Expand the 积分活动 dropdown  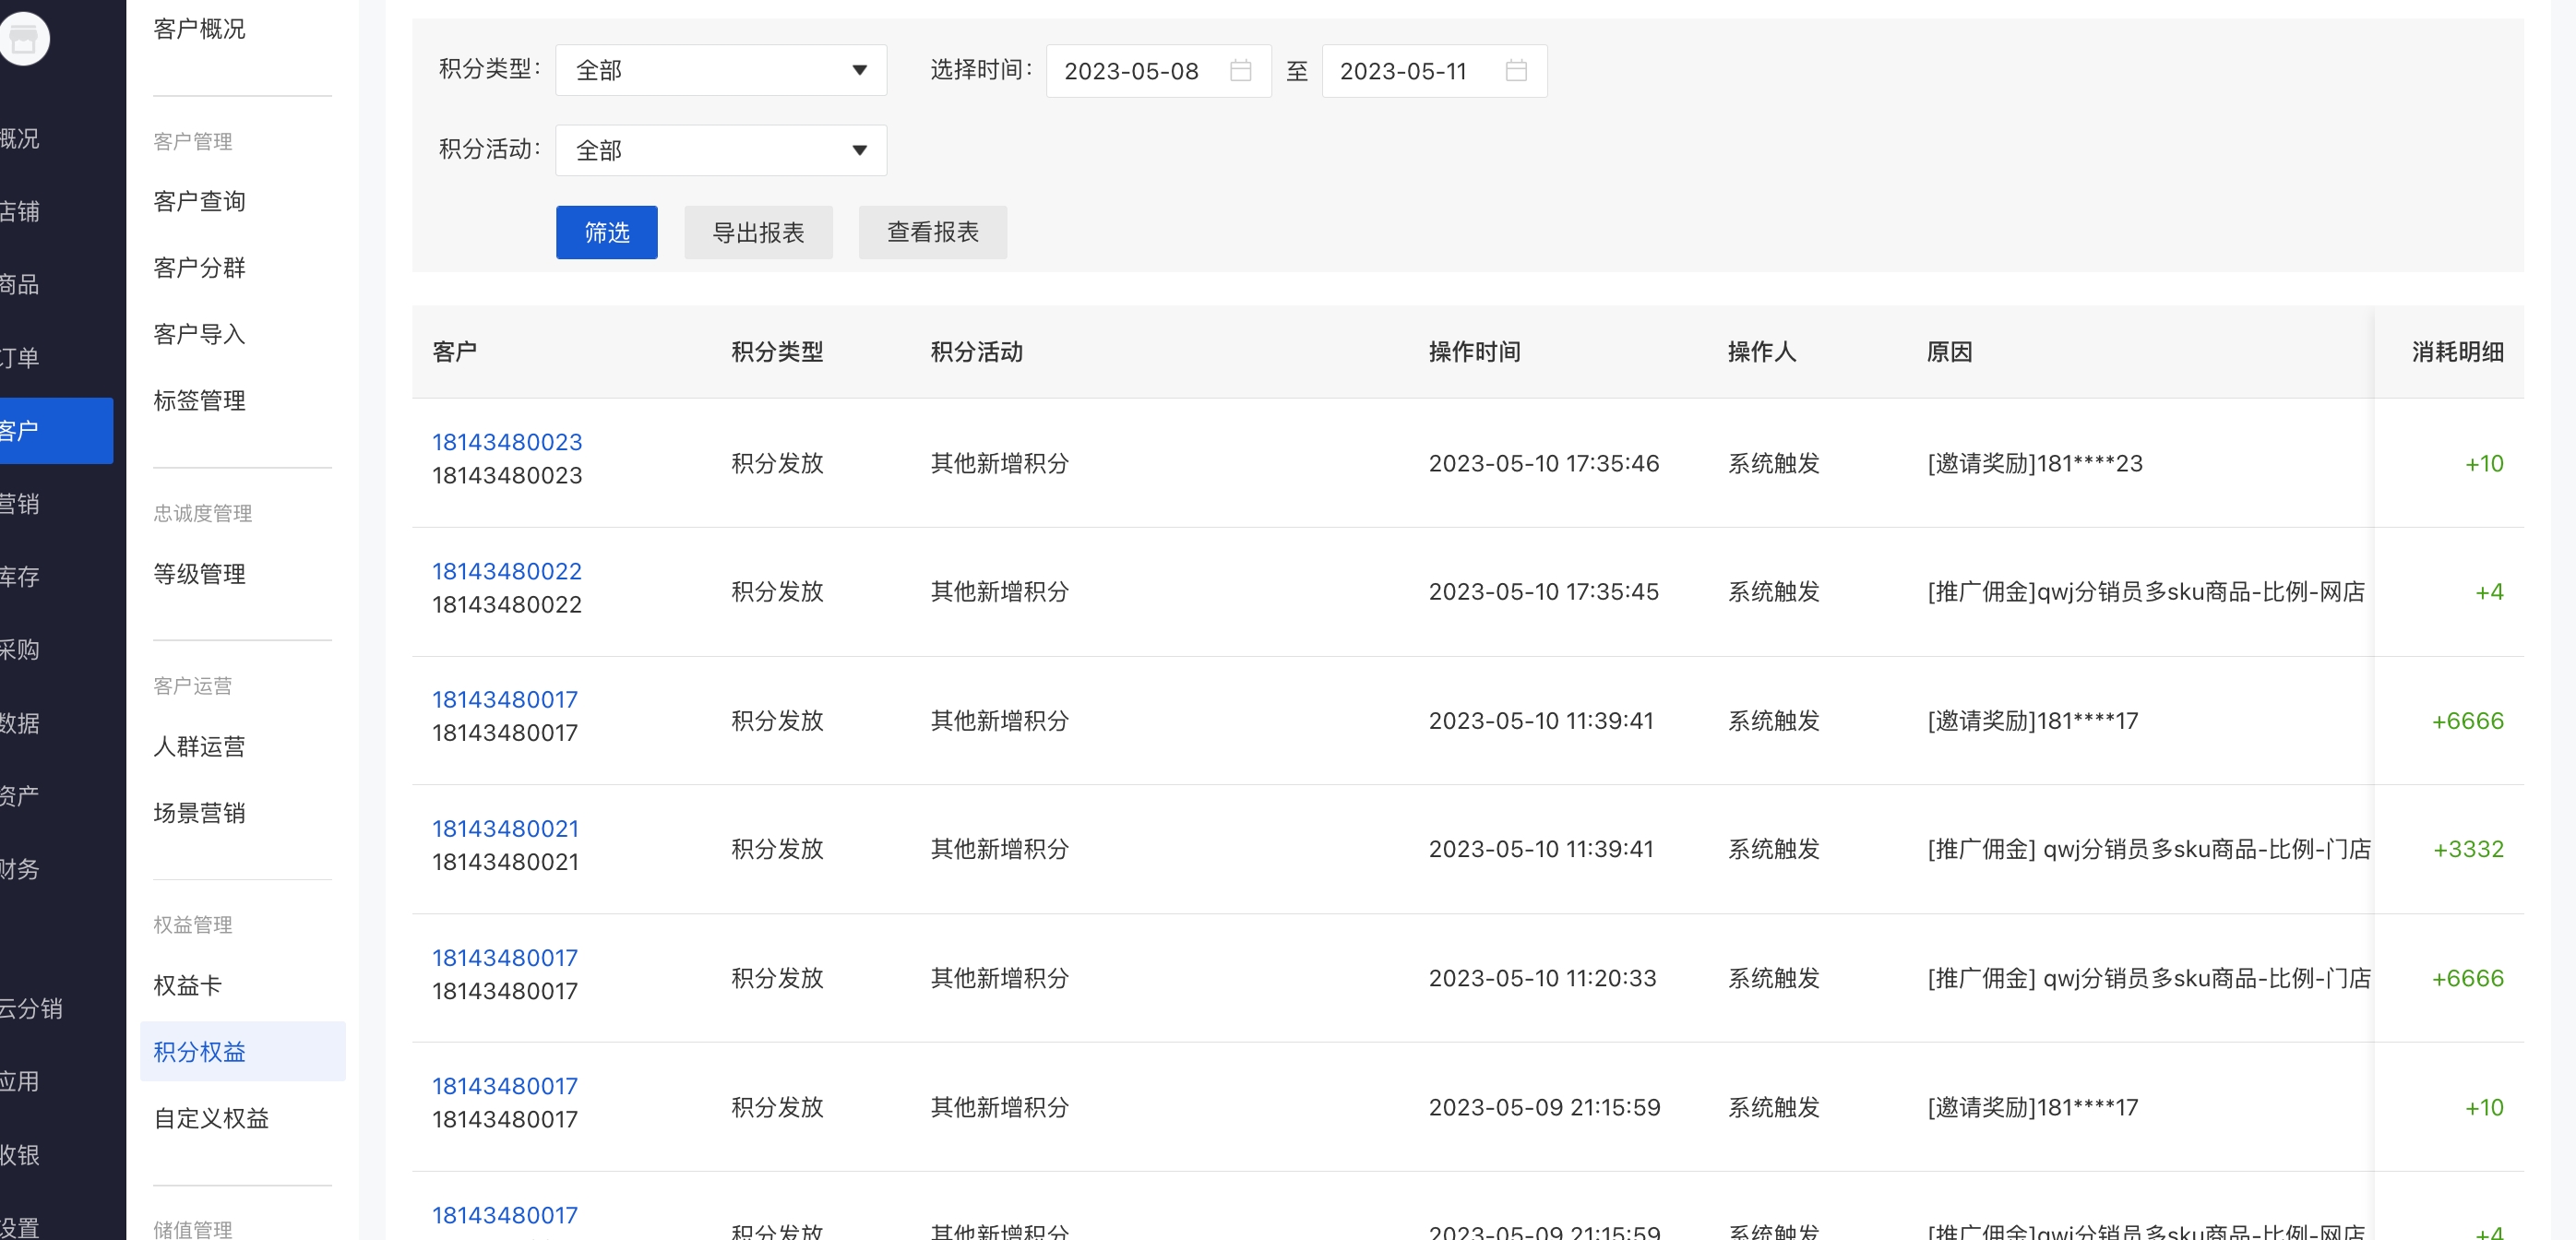pyautogui.click(x=721, y=150)
